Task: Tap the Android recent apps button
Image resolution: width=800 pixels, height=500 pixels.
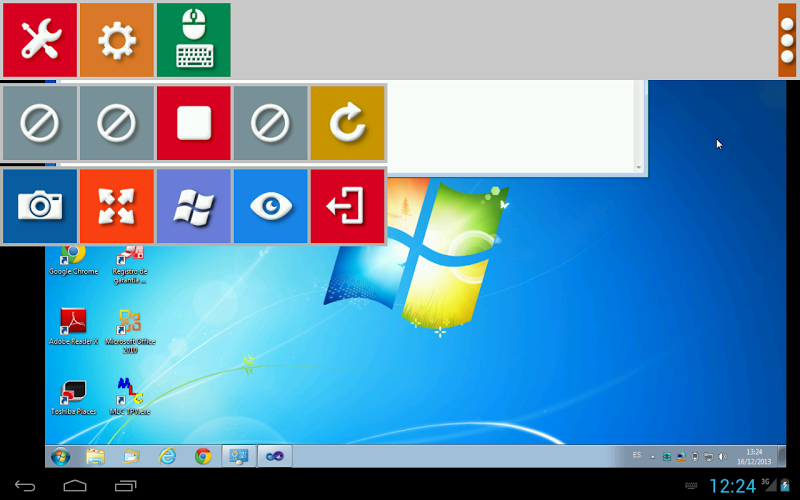Action: point(126,486)
